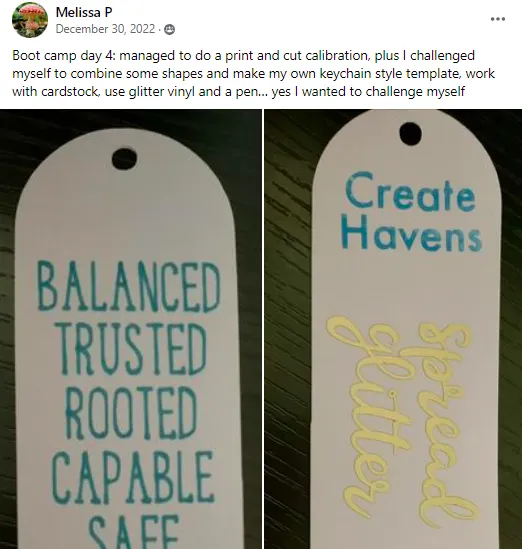Click the word BALANCED on the left tag
522x549 pixels.
coord(128,287)
